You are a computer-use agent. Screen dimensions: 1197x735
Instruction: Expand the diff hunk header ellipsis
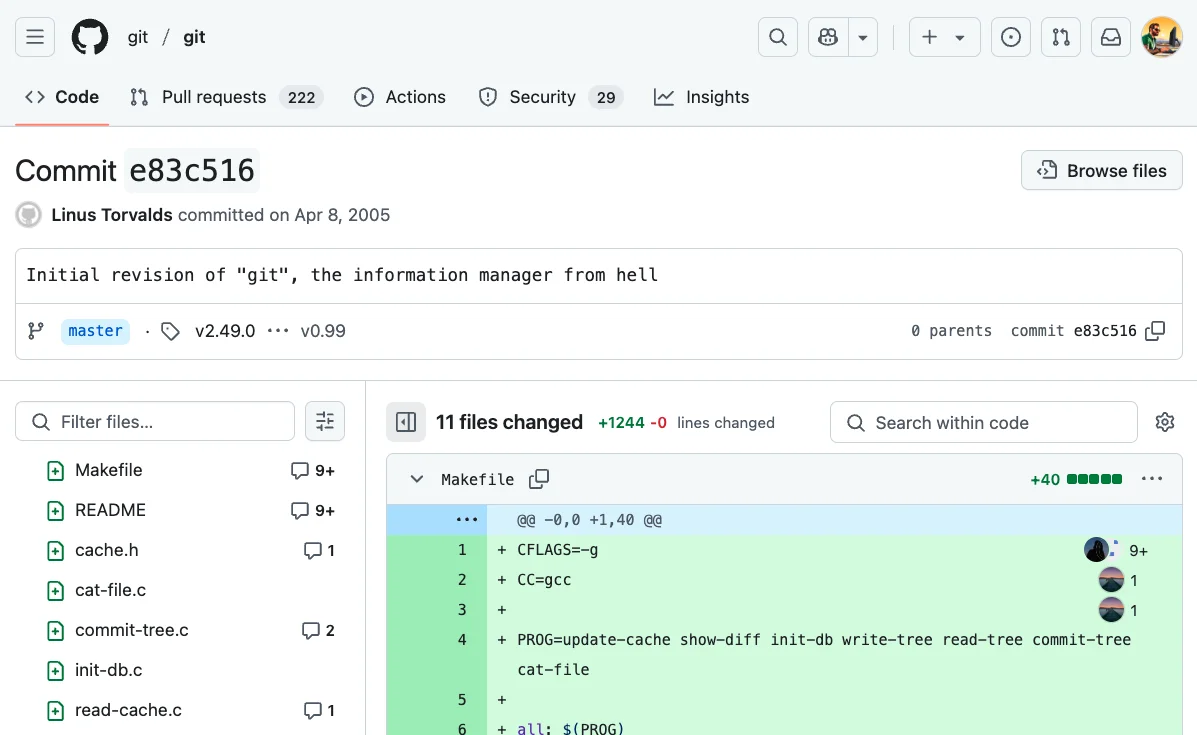466,520
